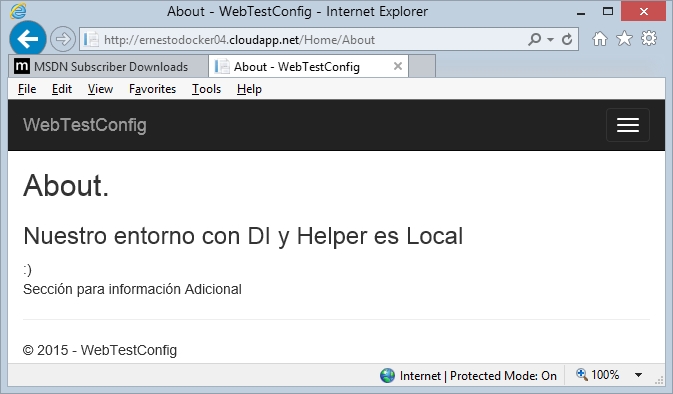Click the page icon in the address bar
The width and height of the screenshot is (673, 394).
[91, 39]
